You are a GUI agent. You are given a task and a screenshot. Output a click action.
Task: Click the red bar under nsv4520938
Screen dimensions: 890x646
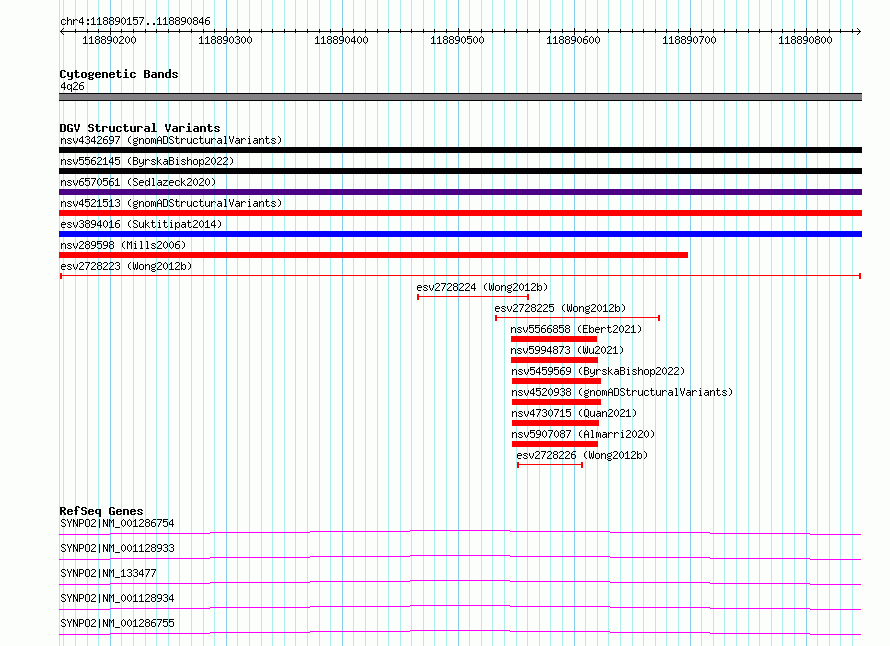point(556,402)
